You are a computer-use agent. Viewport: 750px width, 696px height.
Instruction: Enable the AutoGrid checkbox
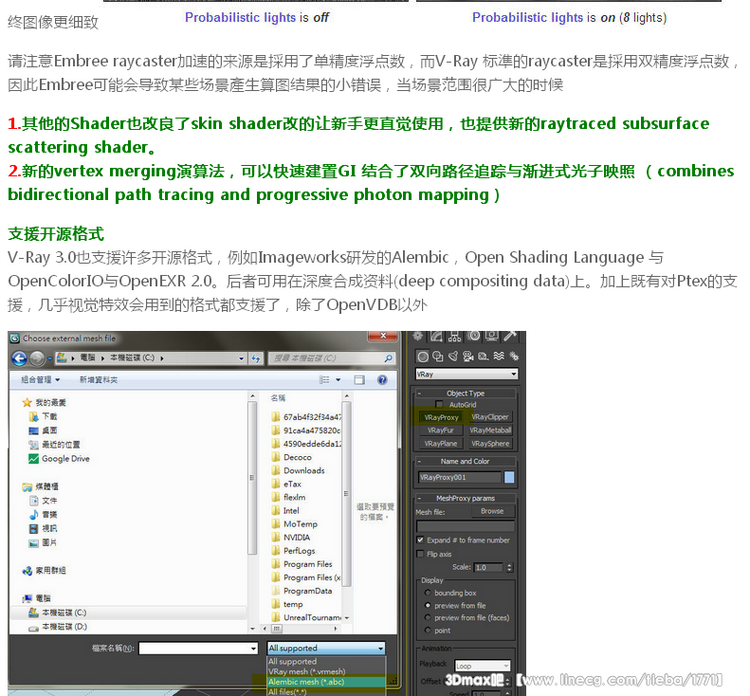point(439,405)
